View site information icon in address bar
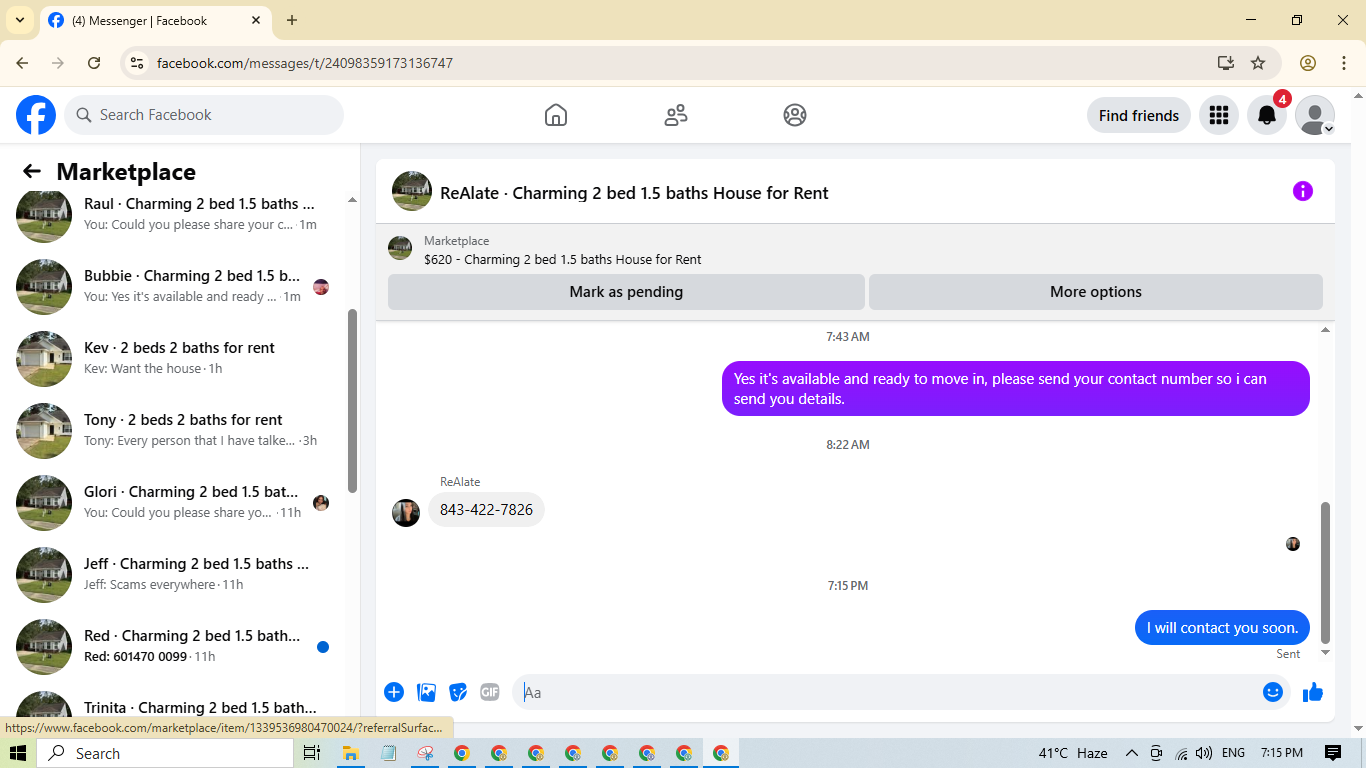1366x768 pixels. (x=138, y=63)
